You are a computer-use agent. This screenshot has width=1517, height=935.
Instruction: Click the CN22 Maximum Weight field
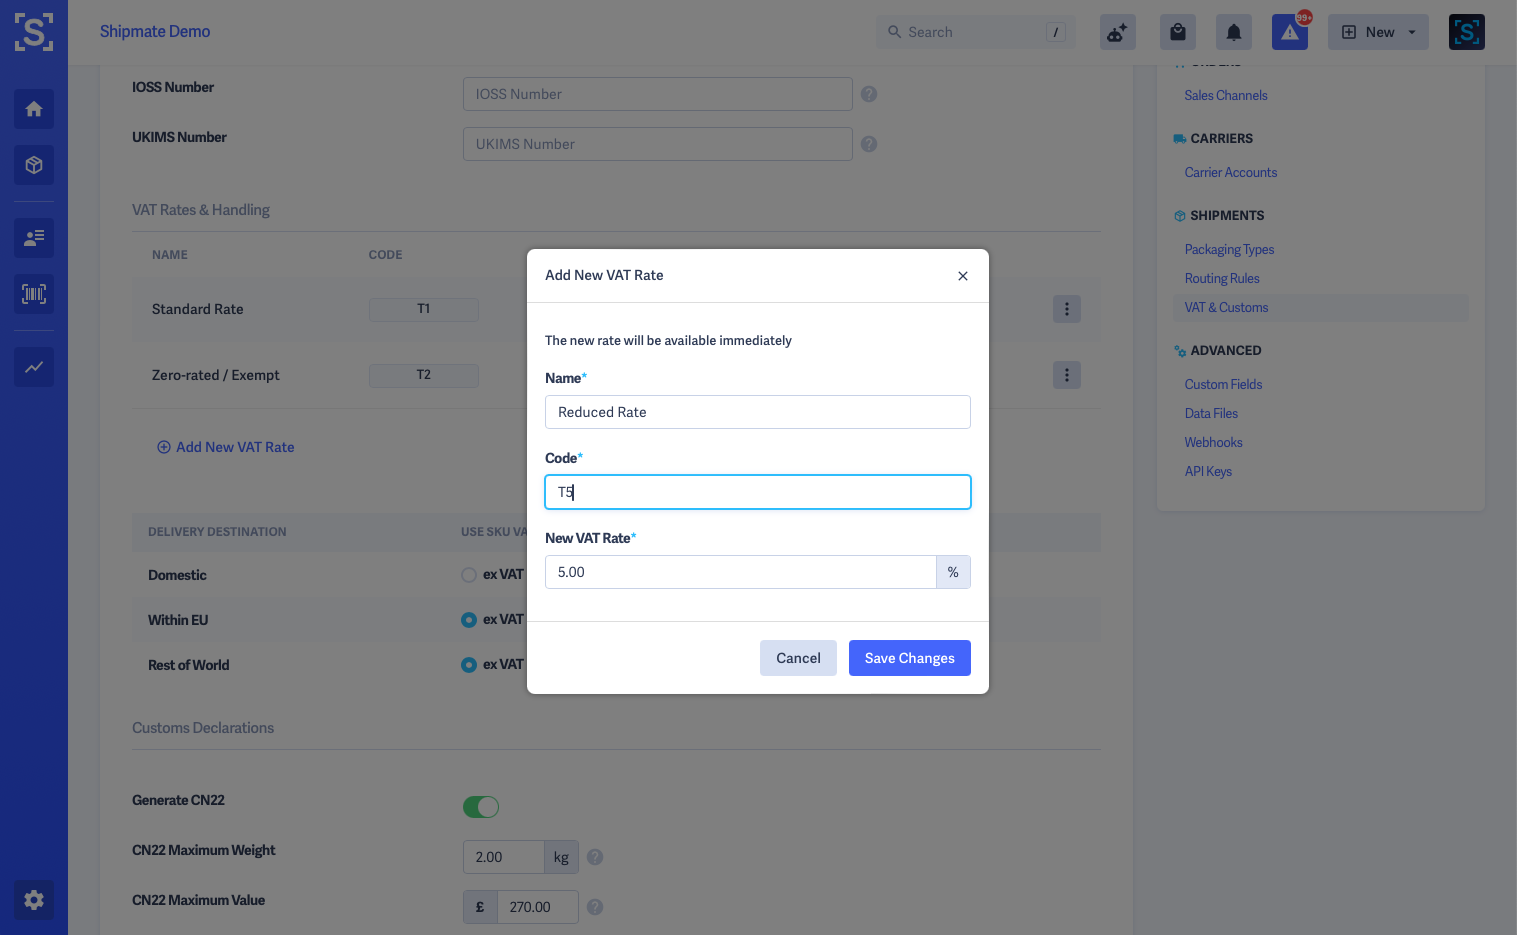pyautogui.click(x=504, y=857)
